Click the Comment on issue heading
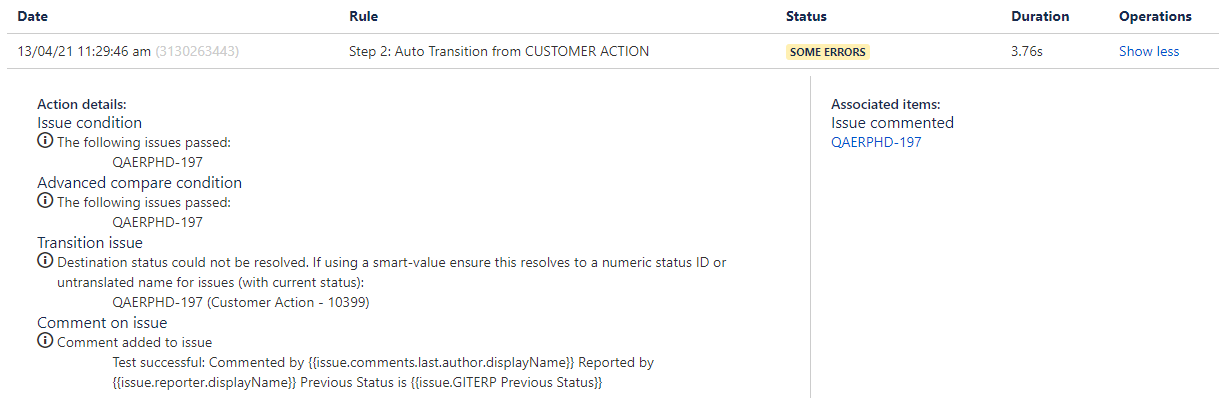This screenshot has height=398, width=1220. (x=102, y=322)
